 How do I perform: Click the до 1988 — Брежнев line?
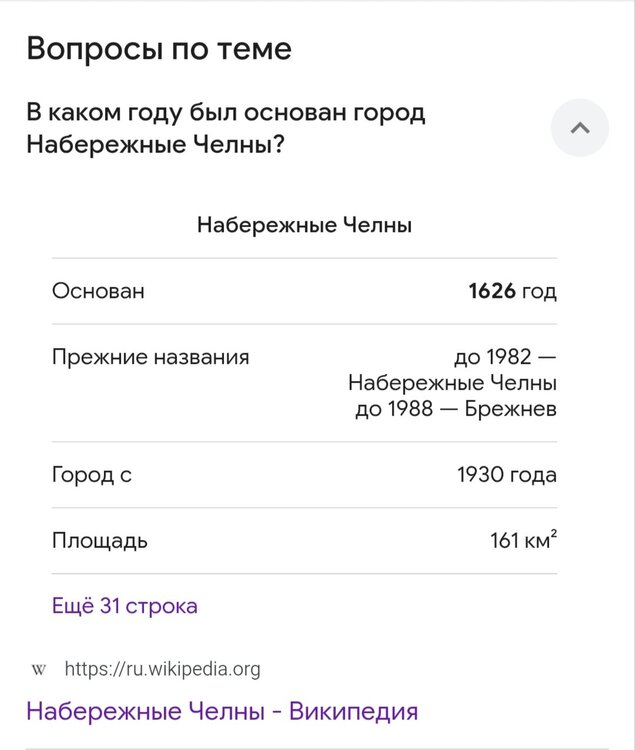point(455,409)
